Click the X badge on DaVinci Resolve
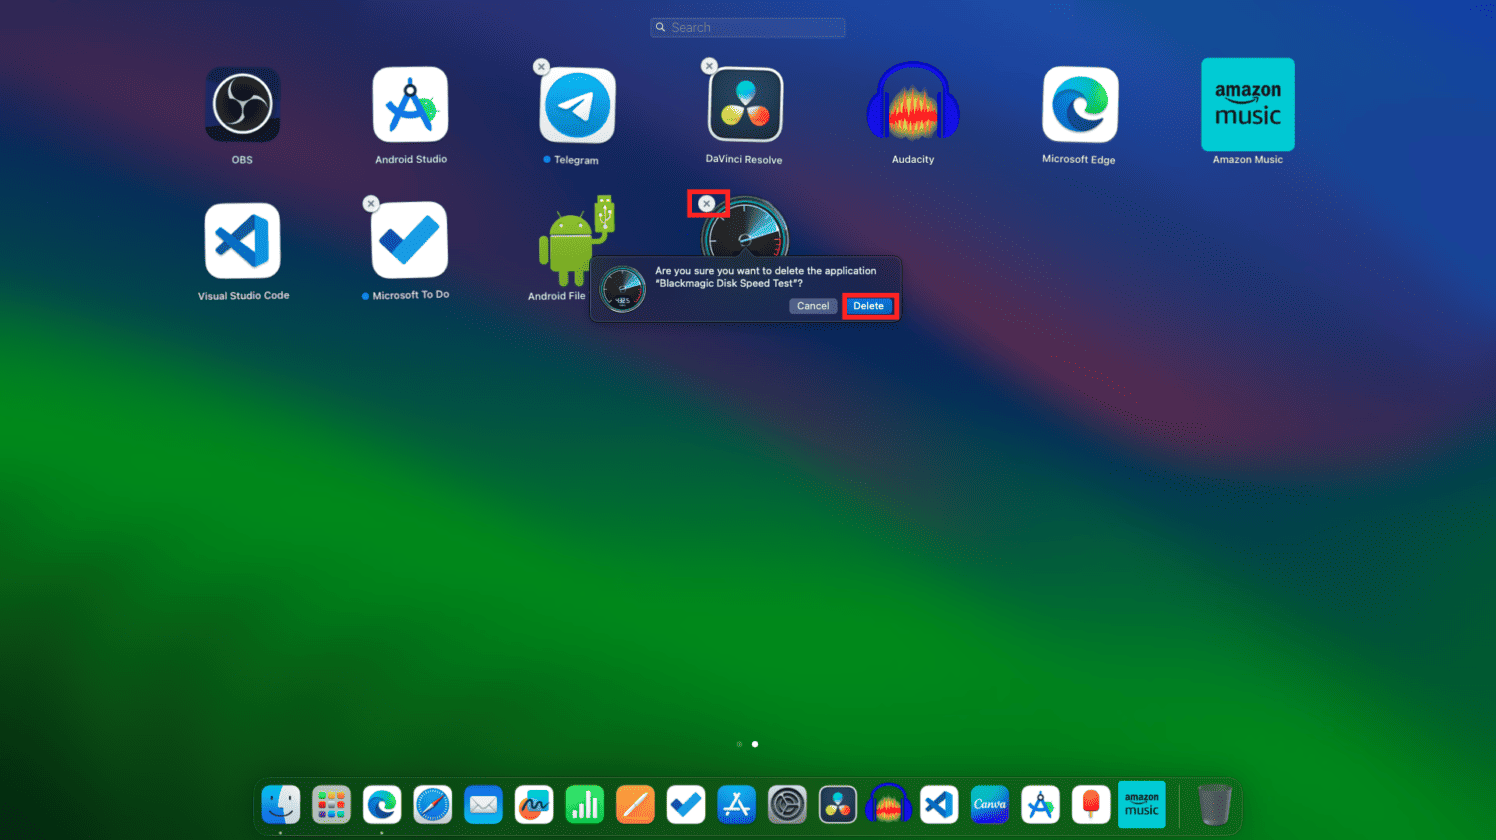The image size is (1496, 840). [x=709, y=65]
